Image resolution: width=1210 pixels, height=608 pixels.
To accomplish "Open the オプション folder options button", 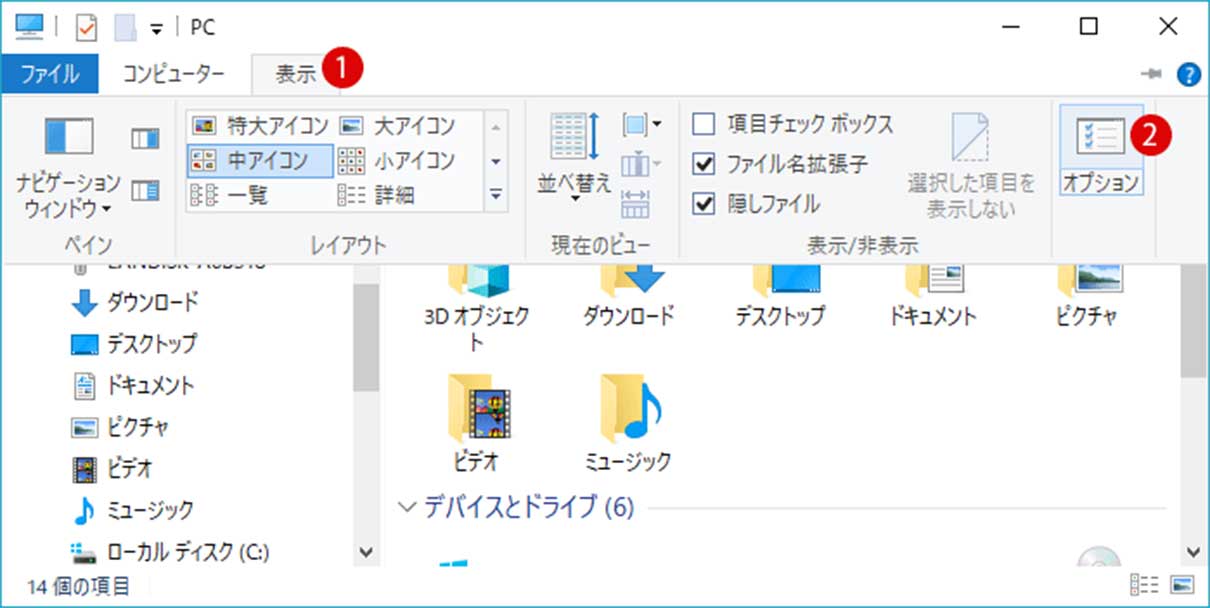I will (1100, 150).
